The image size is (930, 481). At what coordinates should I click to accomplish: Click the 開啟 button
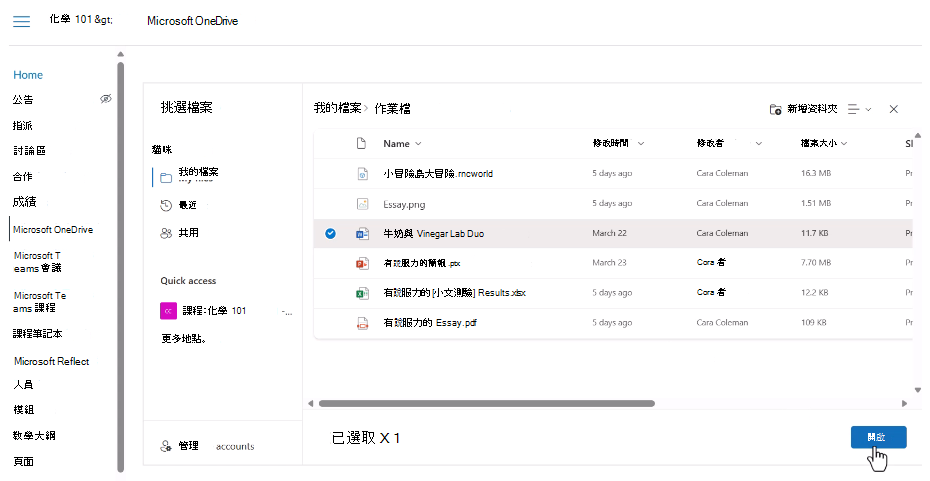click(x=878, y=437)
